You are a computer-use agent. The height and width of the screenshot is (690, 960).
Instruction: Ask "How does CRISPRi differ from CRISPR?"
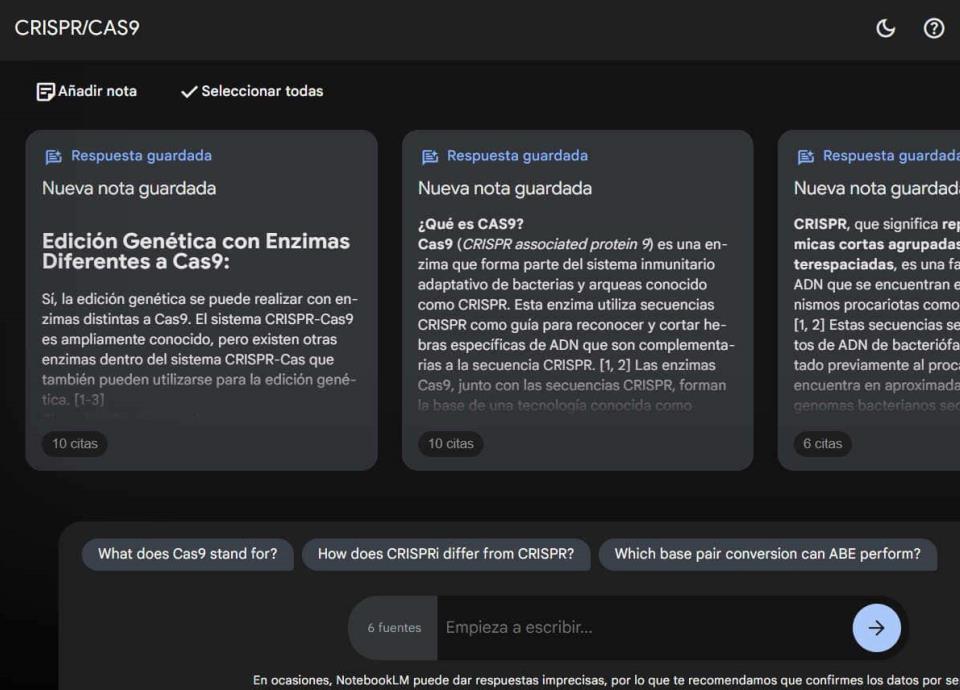(446, 554)
